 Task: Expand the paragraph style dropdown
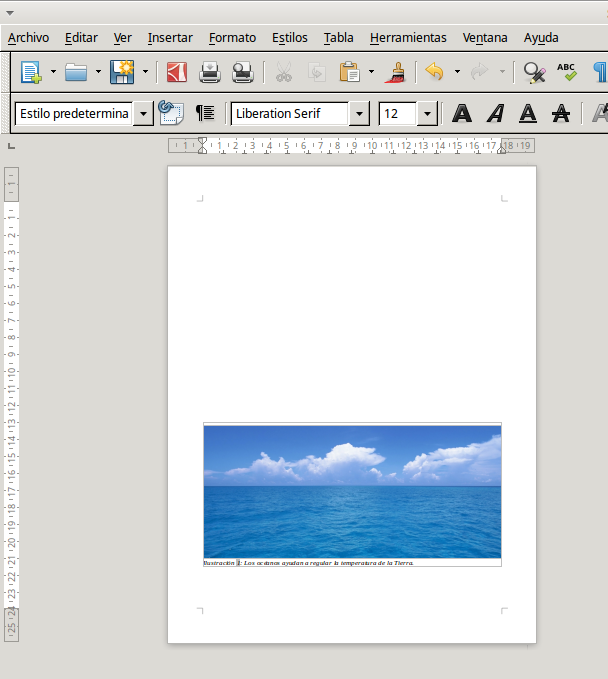coord(143,114)
